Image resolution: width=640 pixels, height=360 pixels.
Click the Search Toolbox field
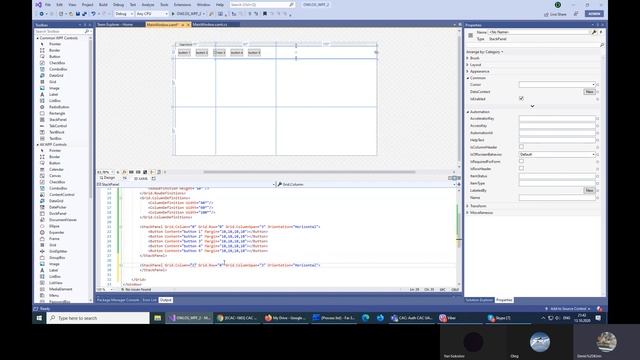[x=62, y=31]
